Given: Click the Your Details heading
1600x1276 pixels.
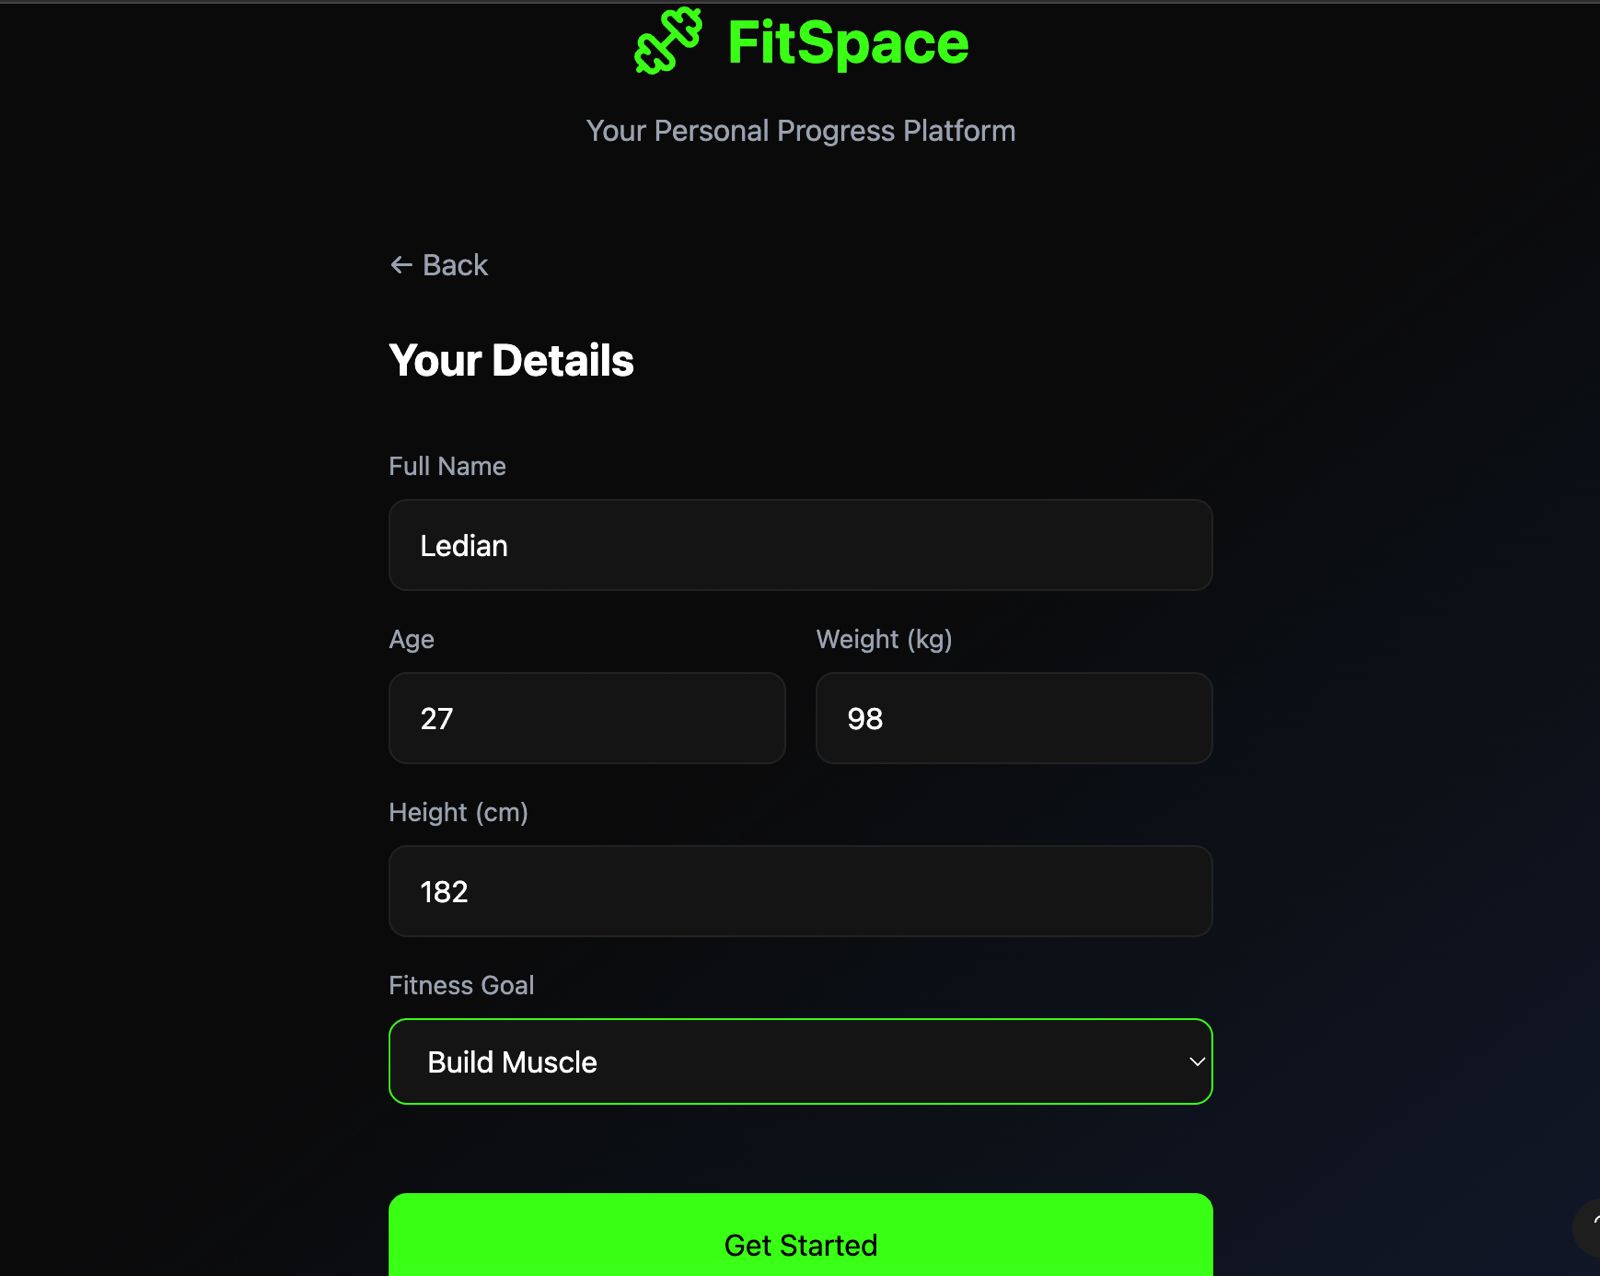Looking at the screenshot, I should point(511,360).
